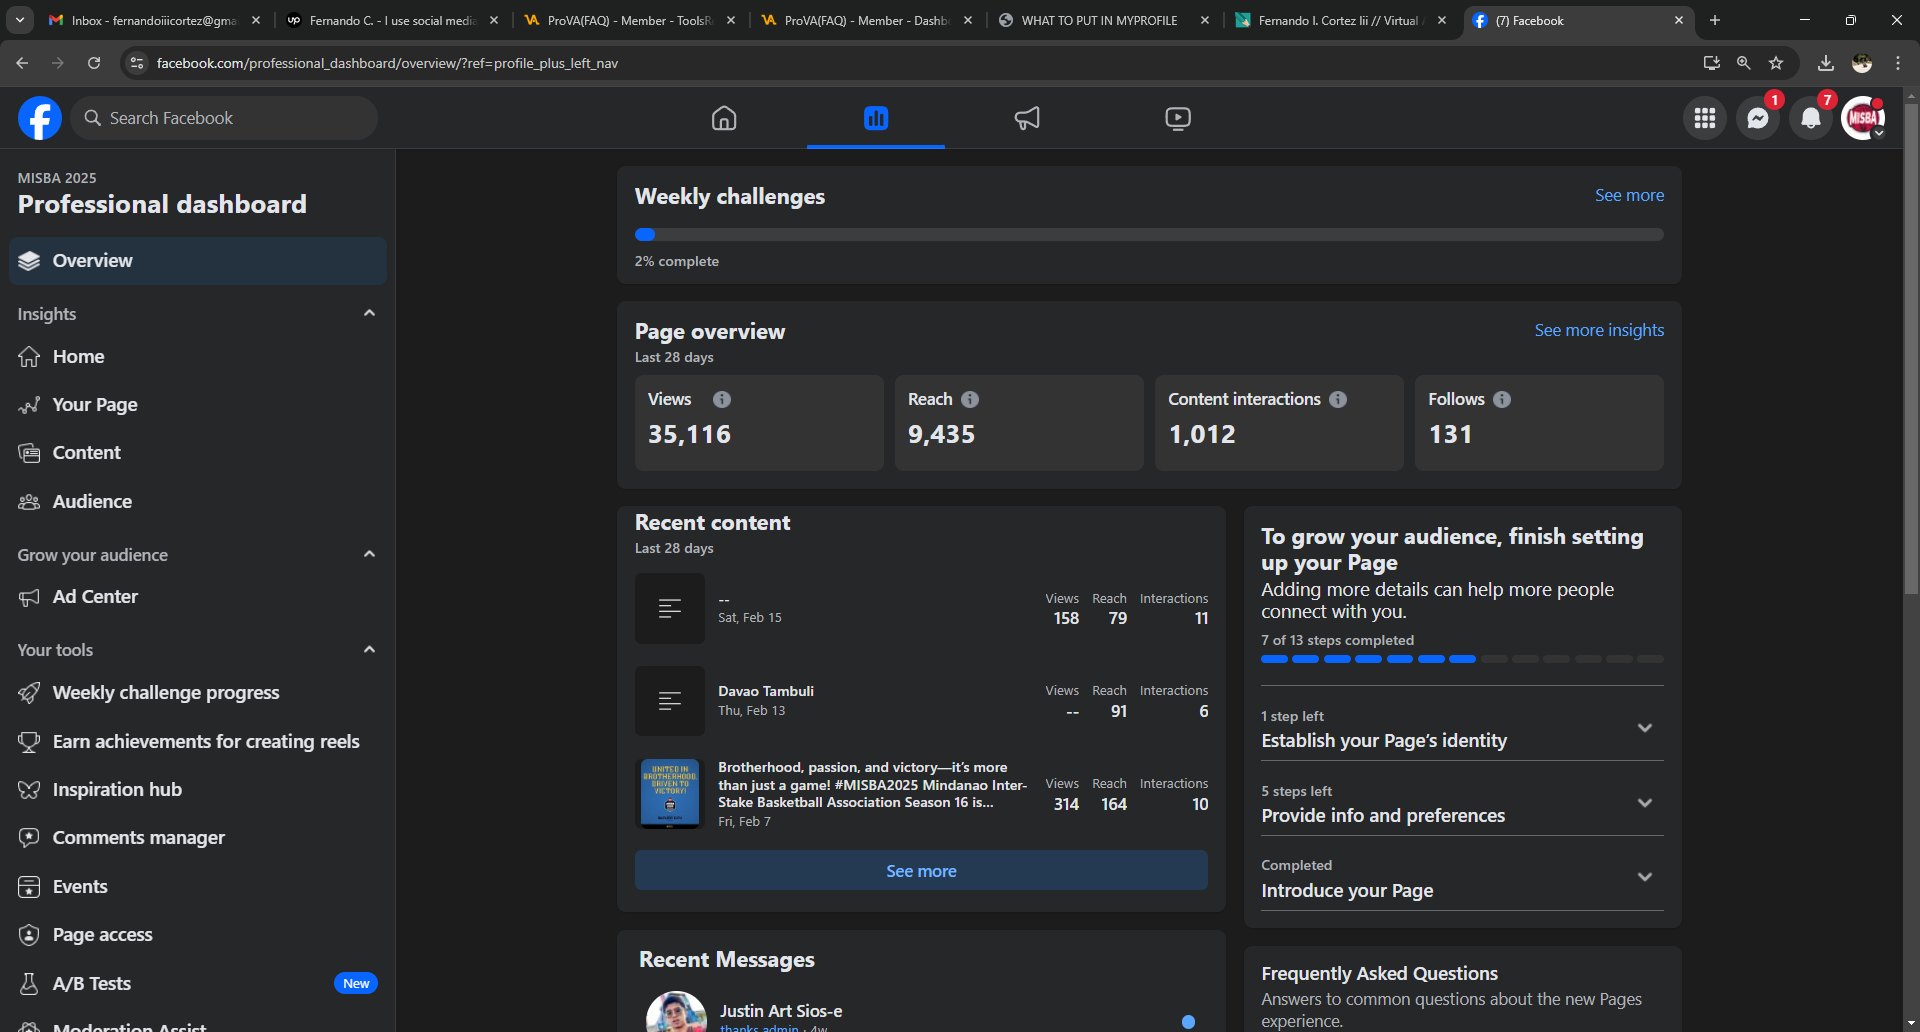Screen dimensions: 1920x1032
Task: Open Inspiration hub
Action: coord(198,790)
